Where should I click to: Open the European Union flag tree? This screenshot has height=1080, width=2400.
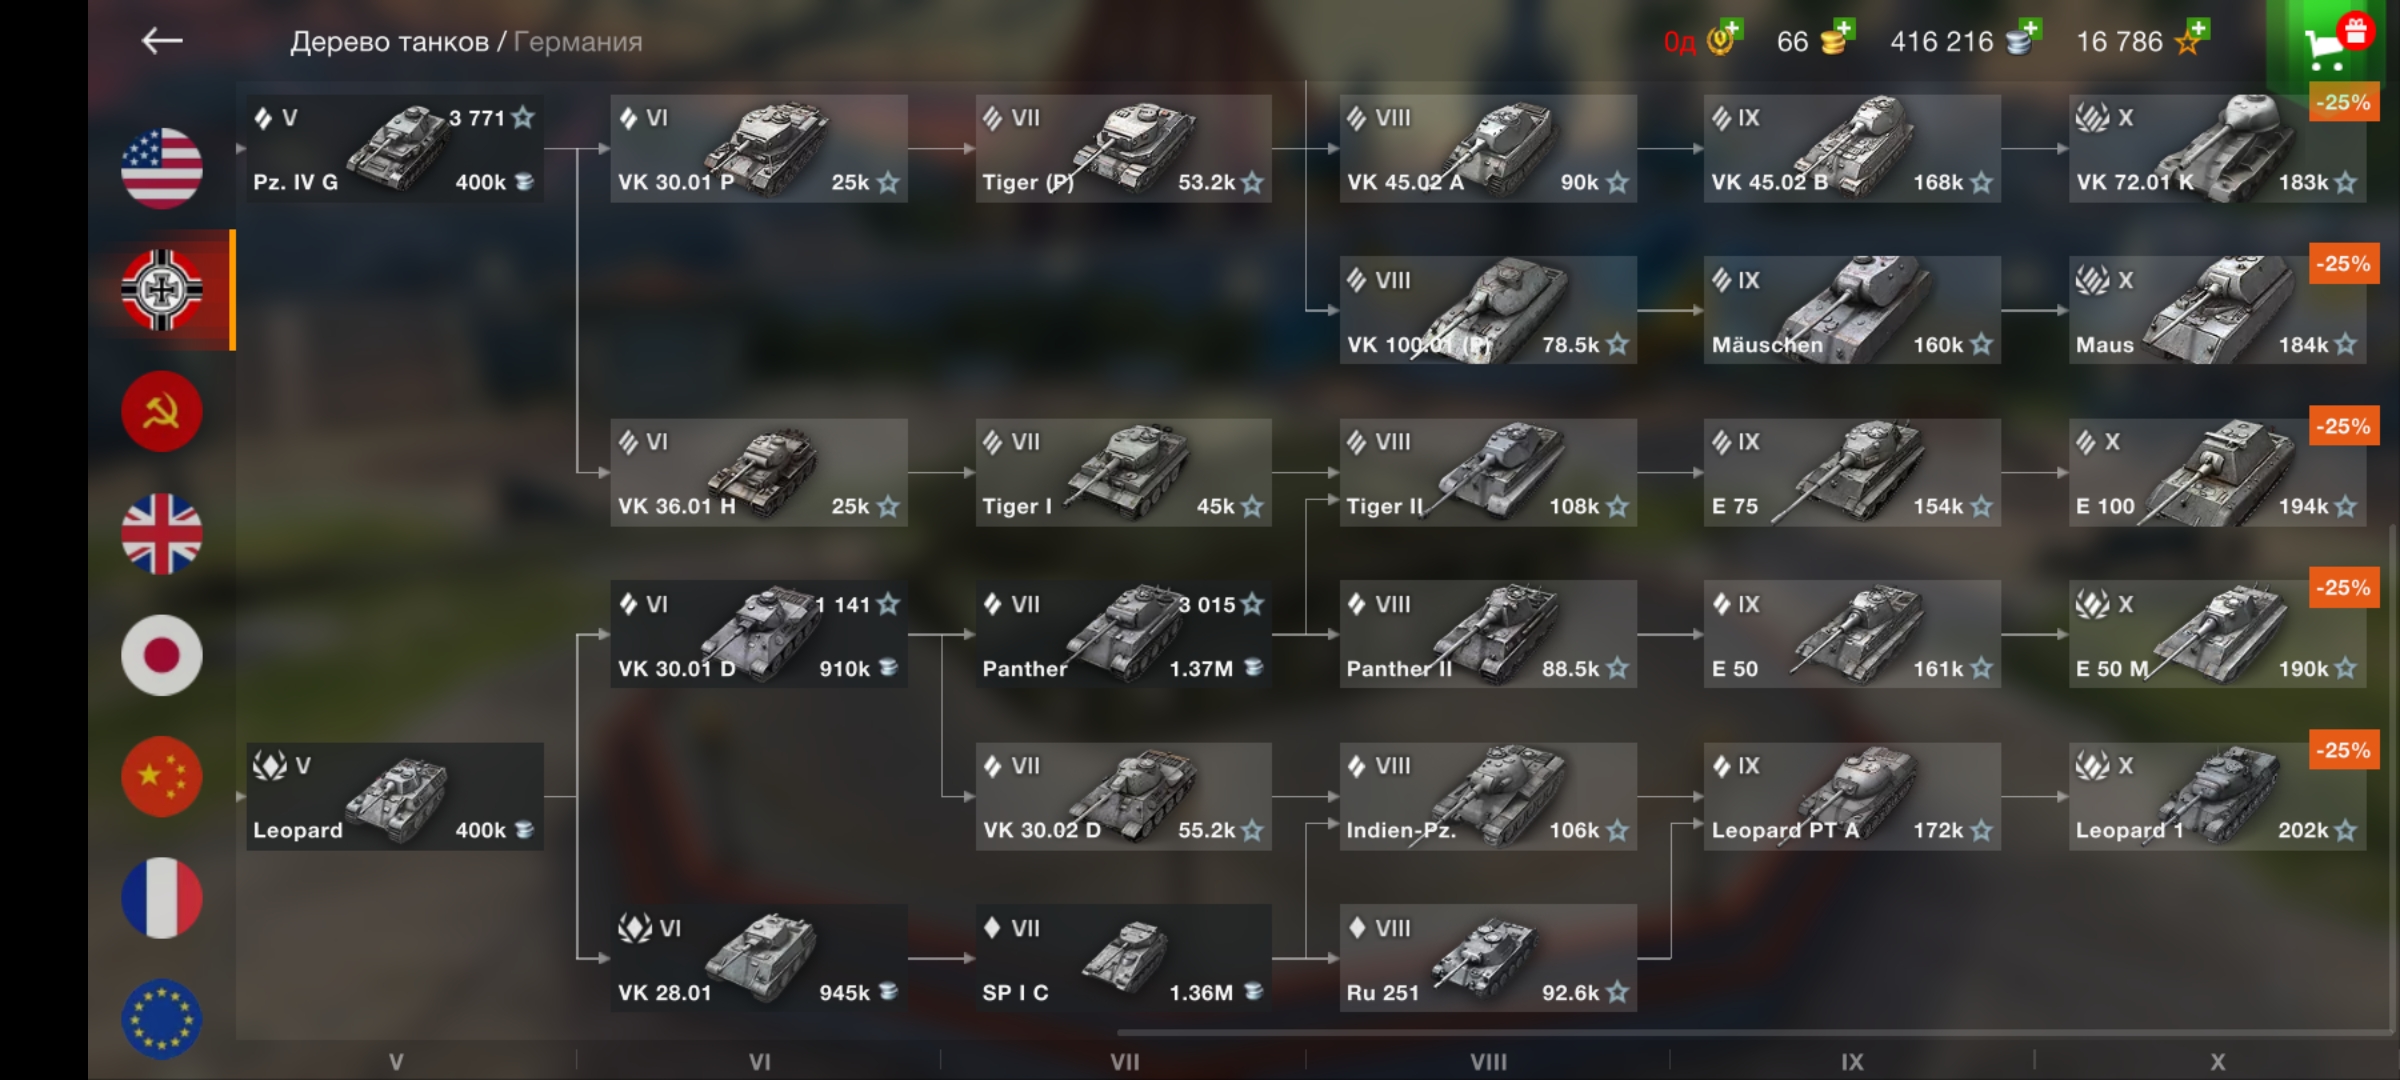162,1019
